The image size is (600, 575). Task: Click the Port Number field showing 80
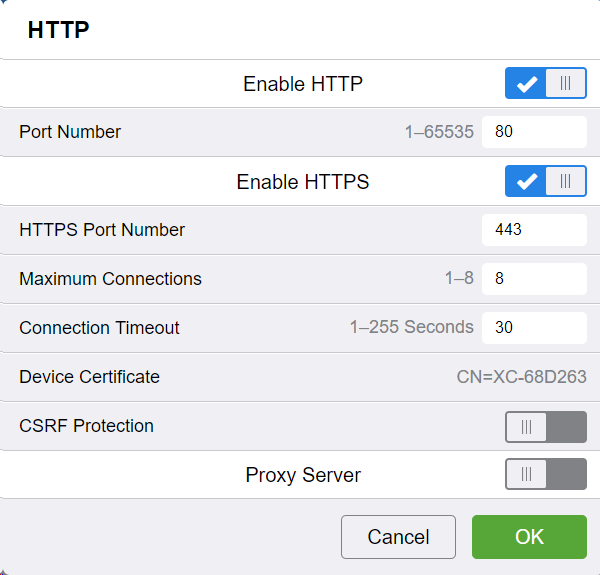533,132
